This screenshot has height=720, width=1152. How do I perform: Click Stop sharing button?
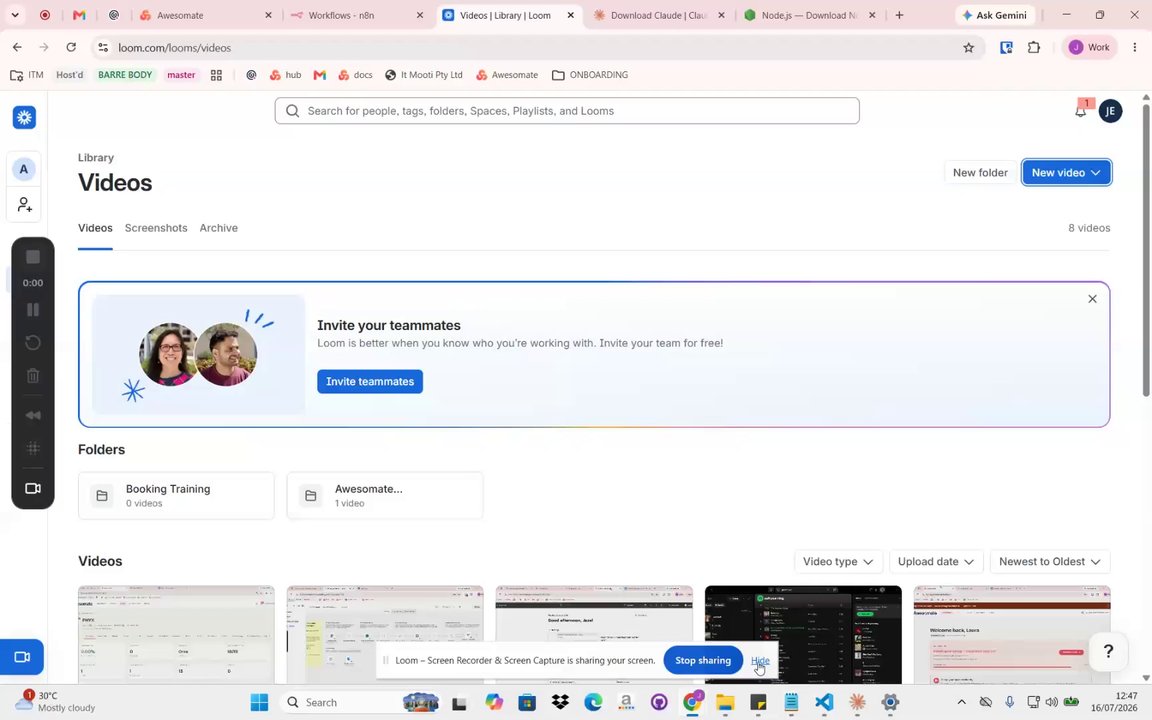pyautogui.click(x=703, y=660)
